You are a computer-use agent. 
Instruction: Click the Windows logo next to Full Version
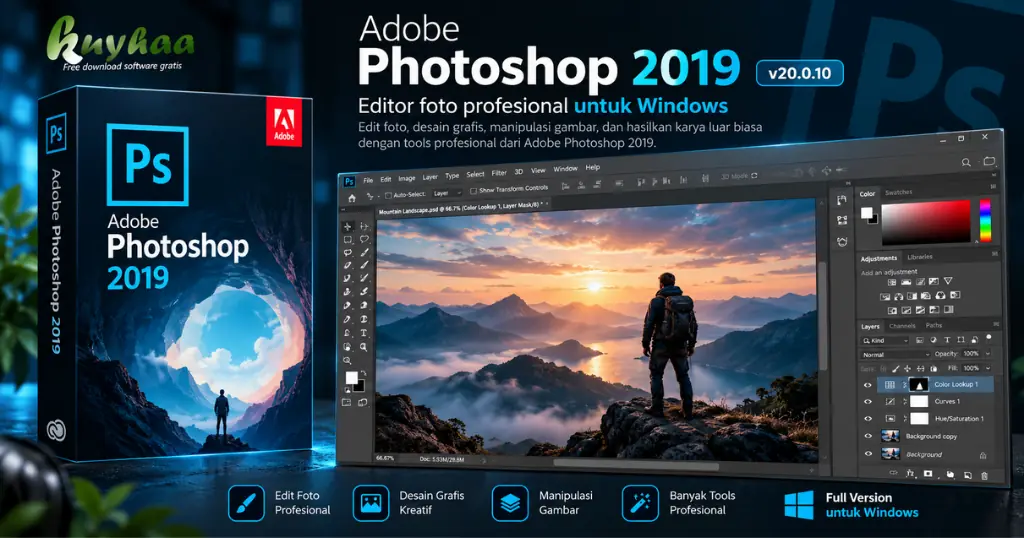799,505
